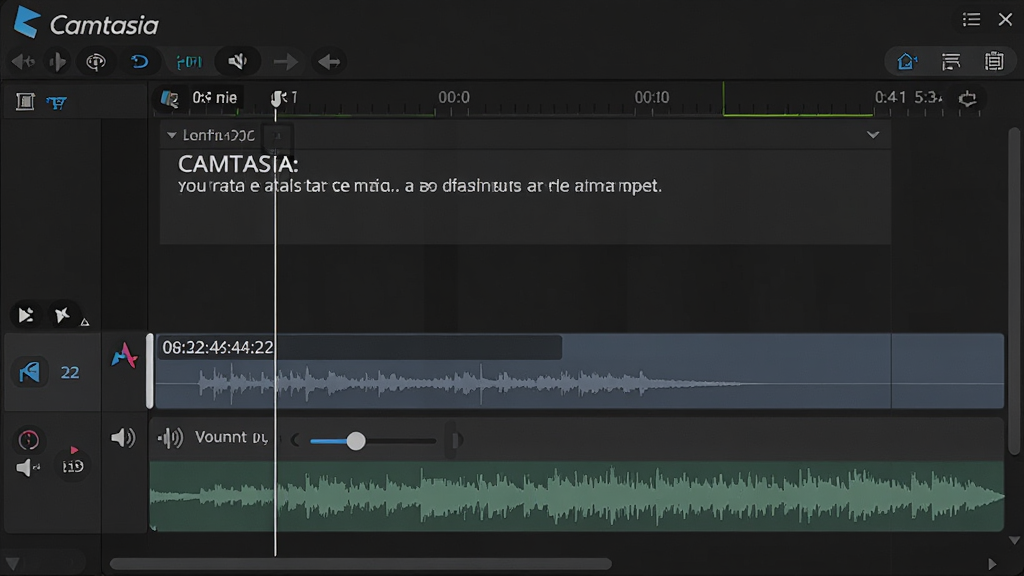Click the track number 22
1024x576 pixels.
click(x=70, y=372)
